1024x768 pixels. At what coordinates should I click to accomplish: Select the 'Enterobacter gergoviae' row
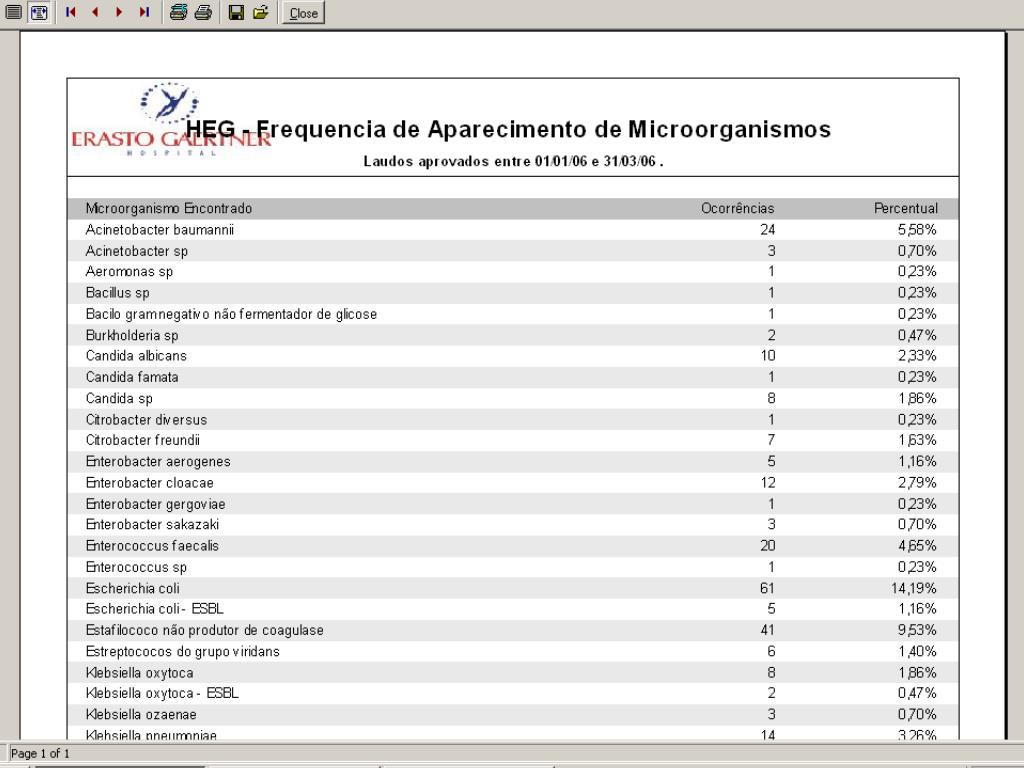[x=513, y=504]
